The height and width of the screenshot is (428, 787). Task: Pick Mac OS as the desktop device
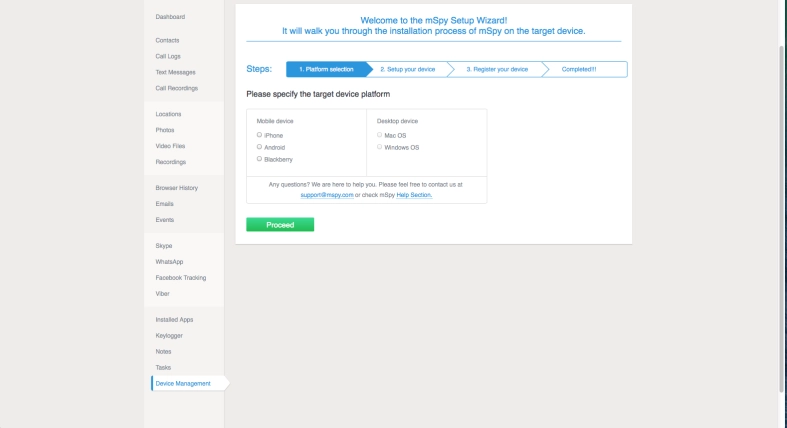click(x=379, y=134)
